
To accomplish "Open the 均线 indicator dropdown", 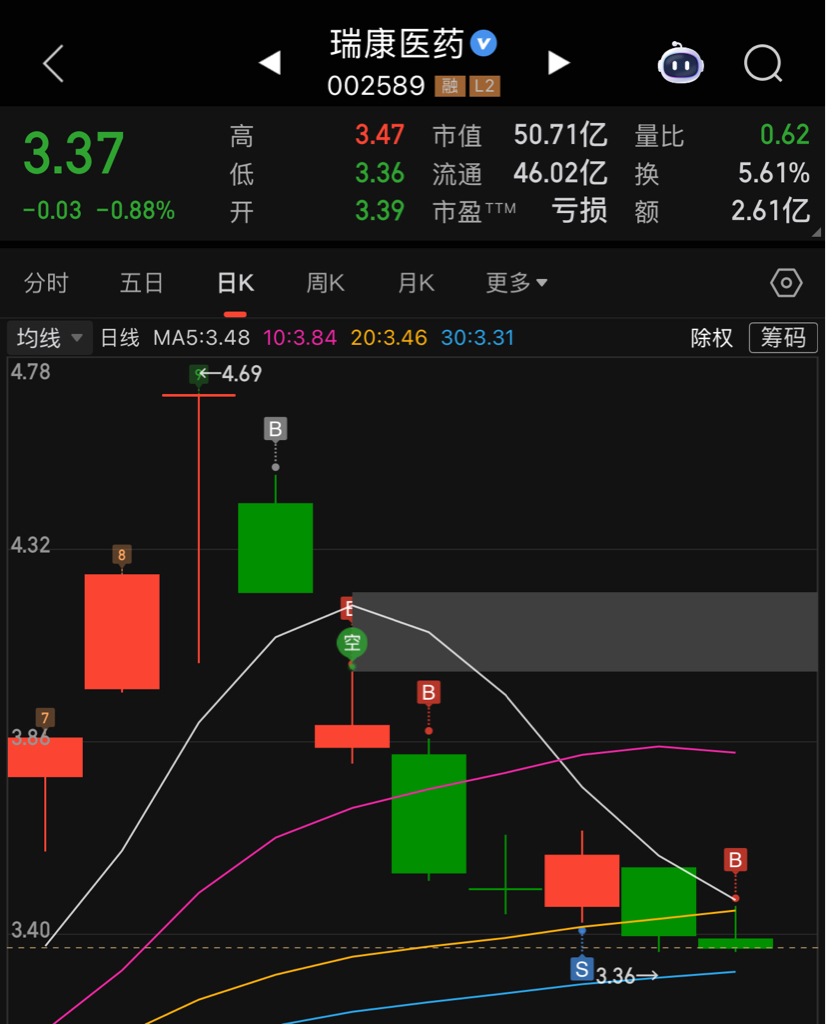I will (x=50, y=338).
